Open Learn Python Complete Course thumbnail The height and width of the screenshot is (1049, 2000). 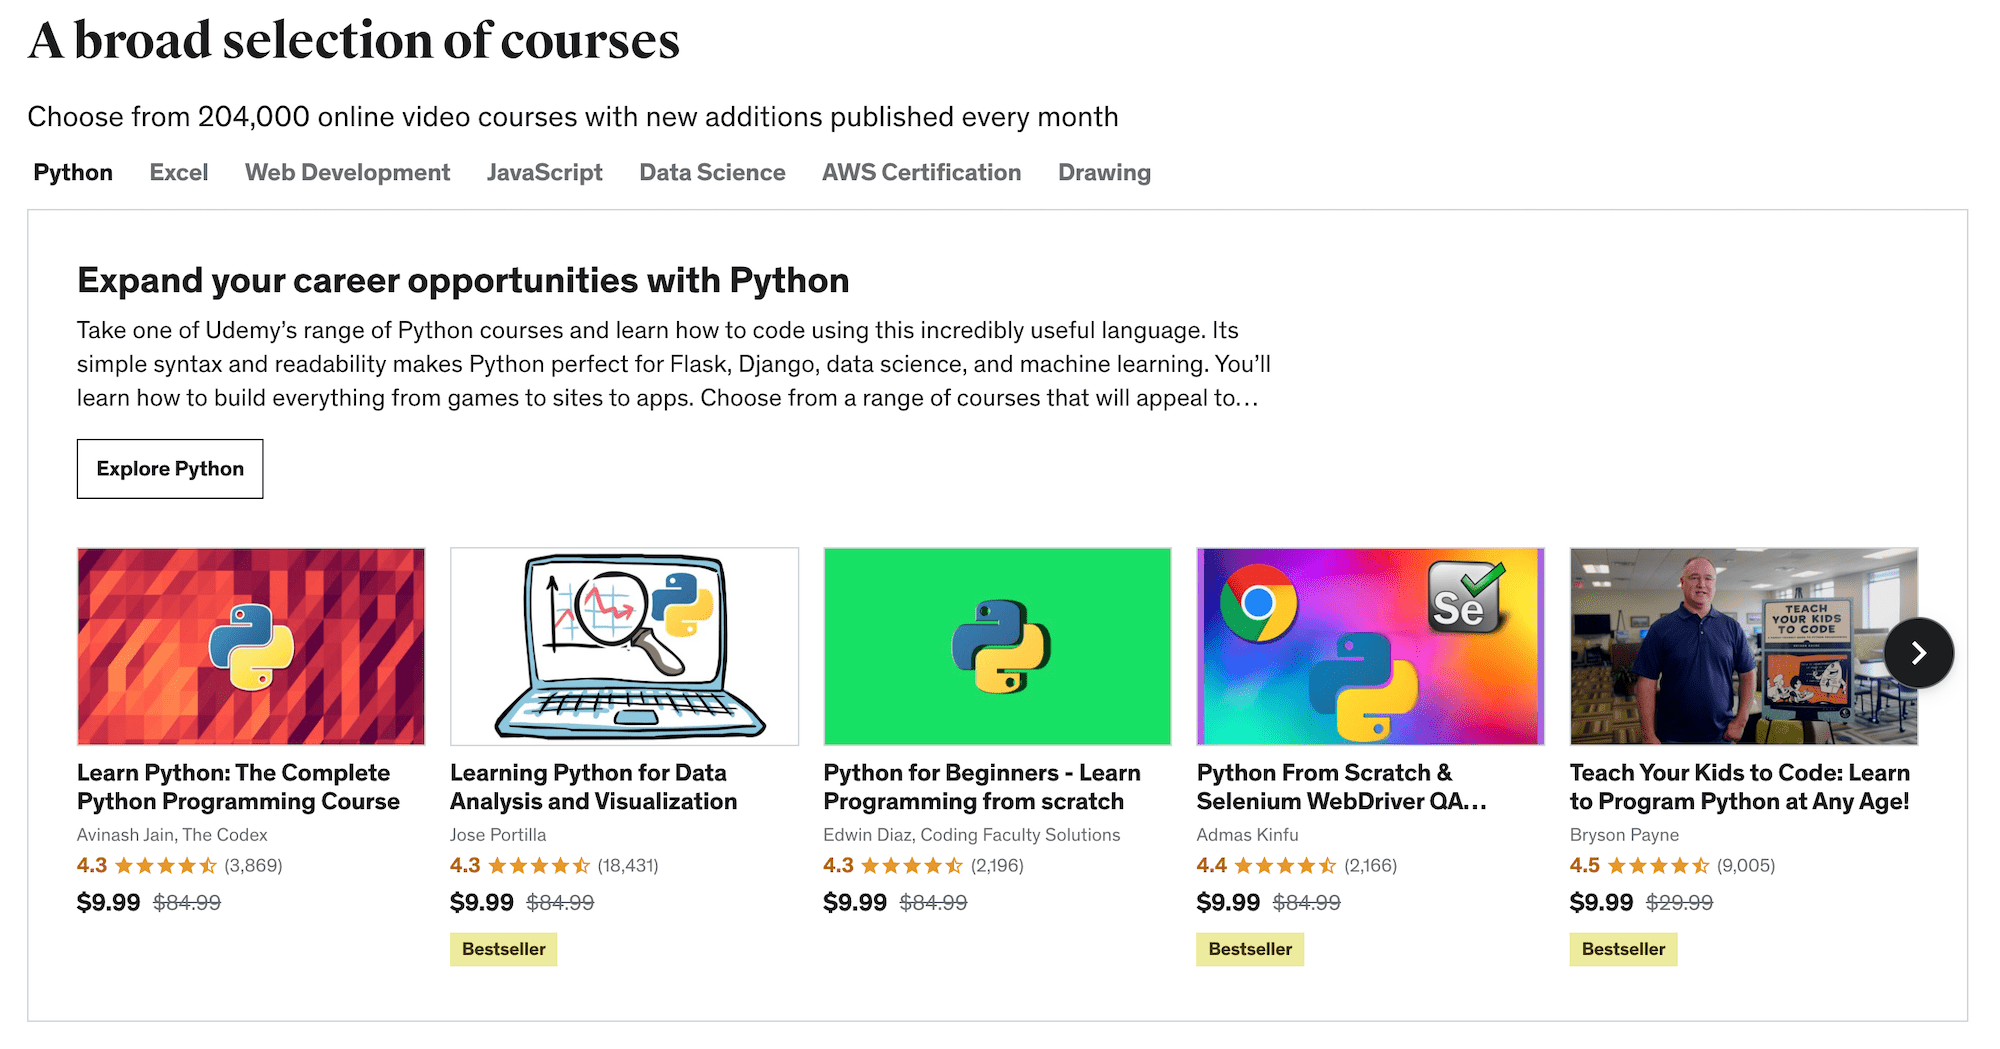coord(251,646)
